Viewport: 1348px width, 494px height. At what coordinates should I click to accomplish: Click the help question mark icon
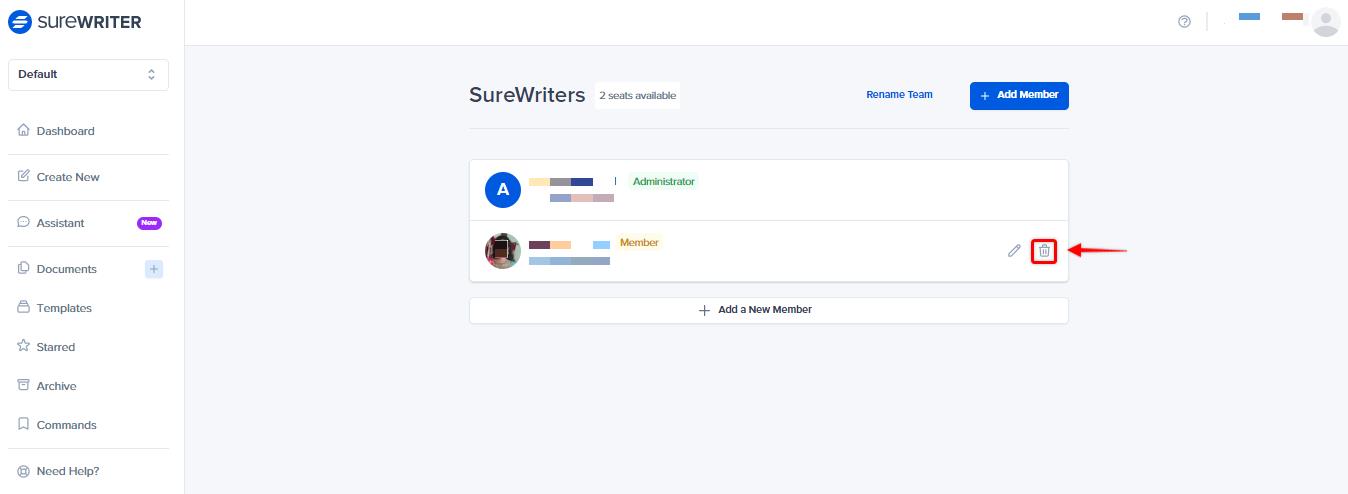1185,22
